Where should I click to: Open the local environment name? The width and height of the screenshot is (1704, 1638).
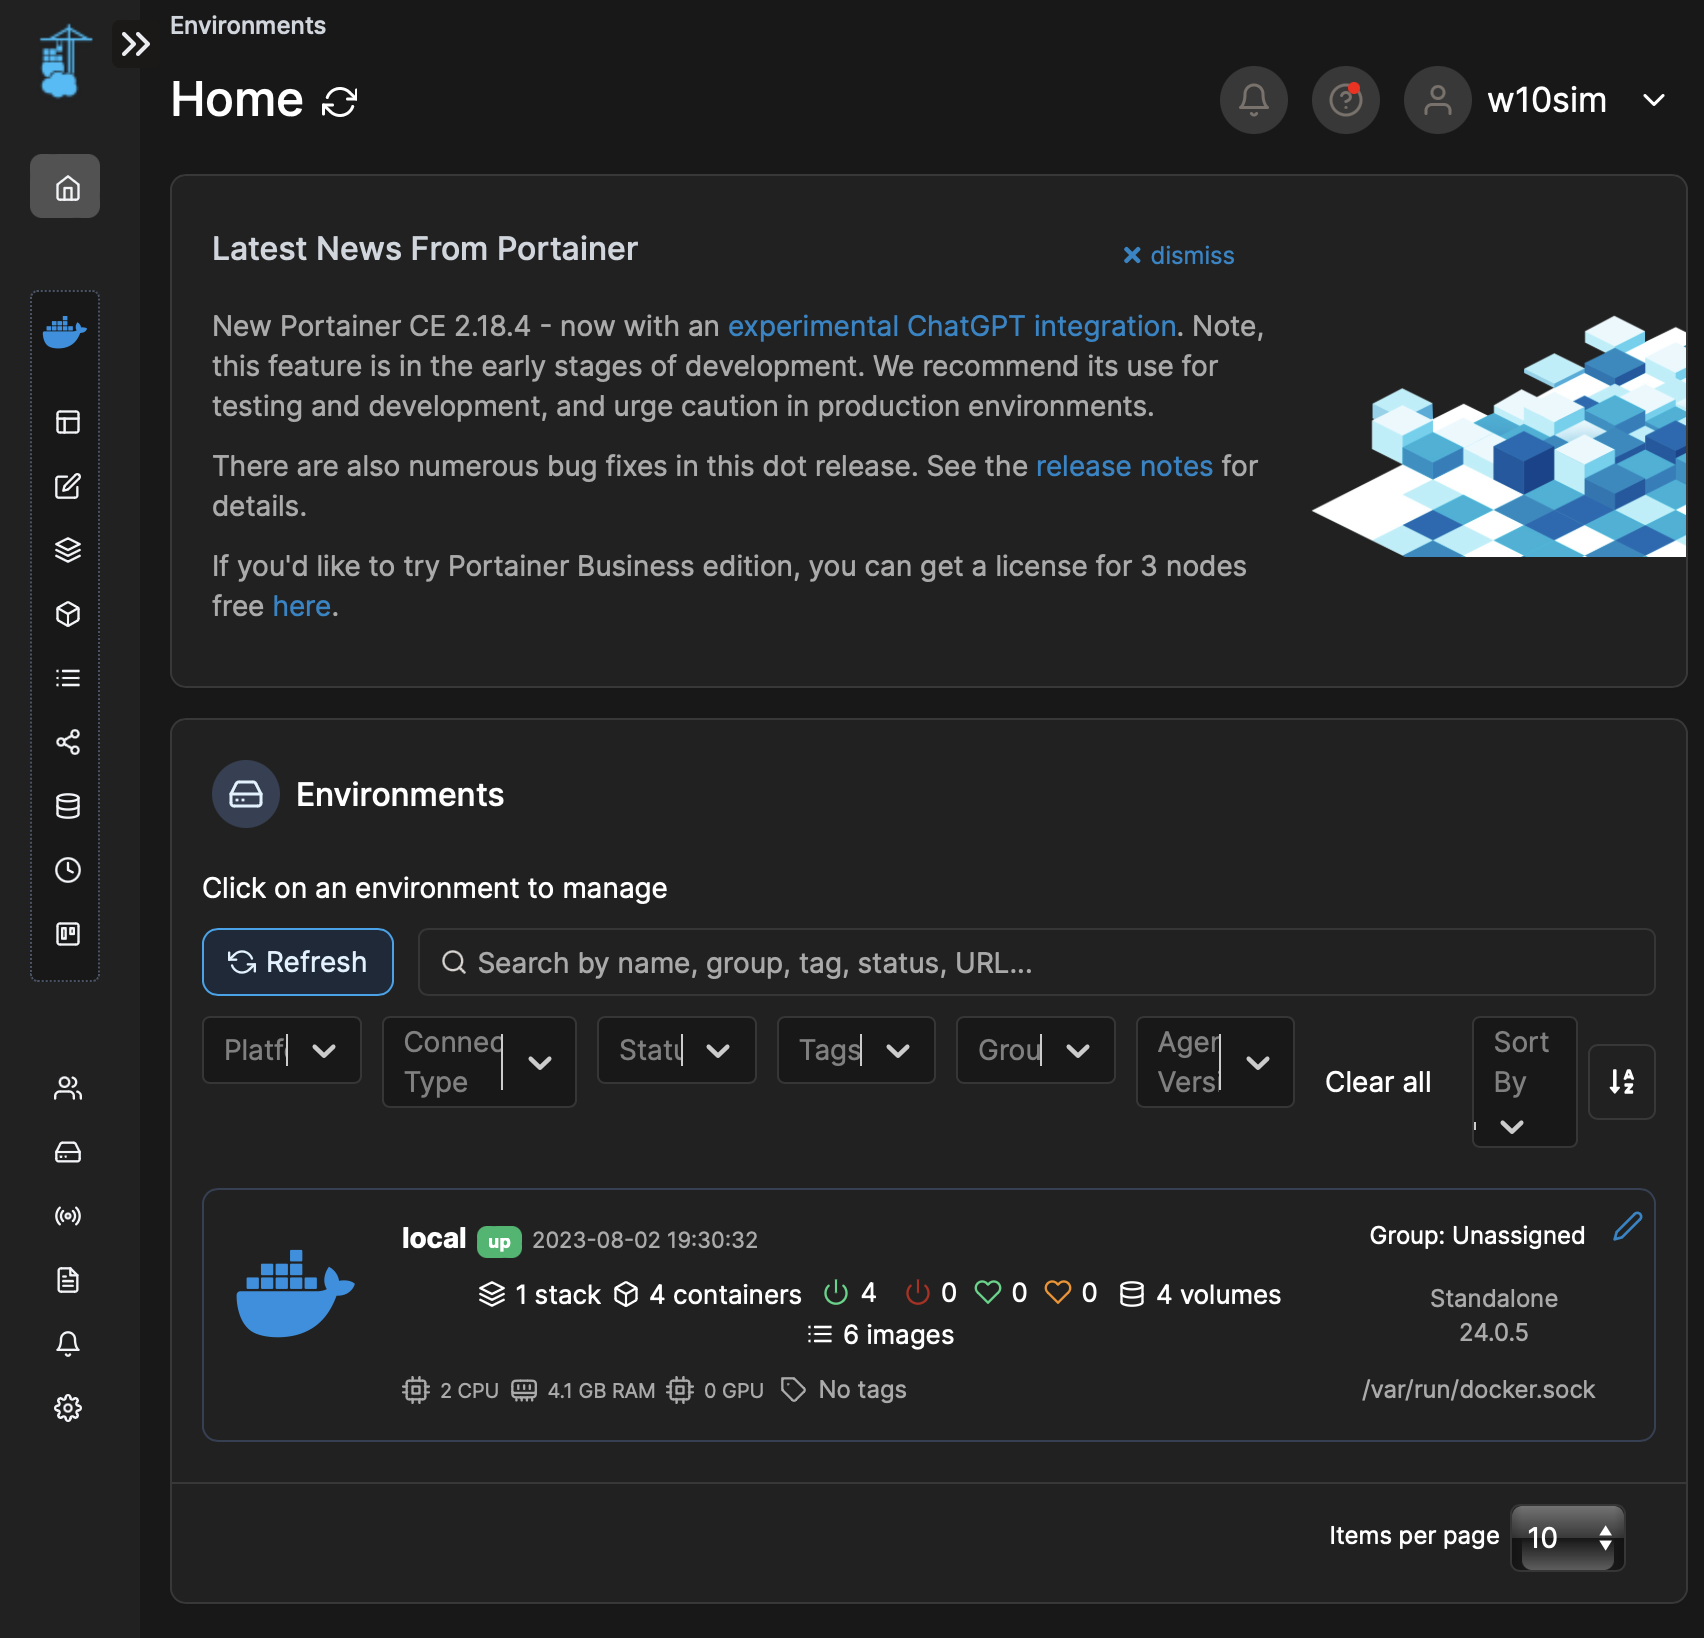(434, 1238)
